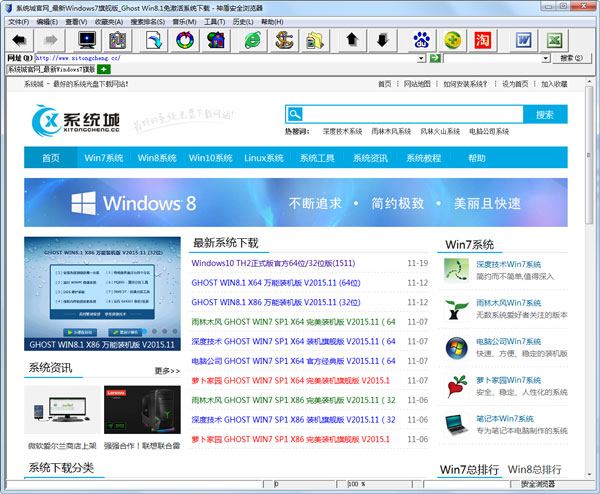Go to home page via house icon
600x494 pixels.
(216, 40)
